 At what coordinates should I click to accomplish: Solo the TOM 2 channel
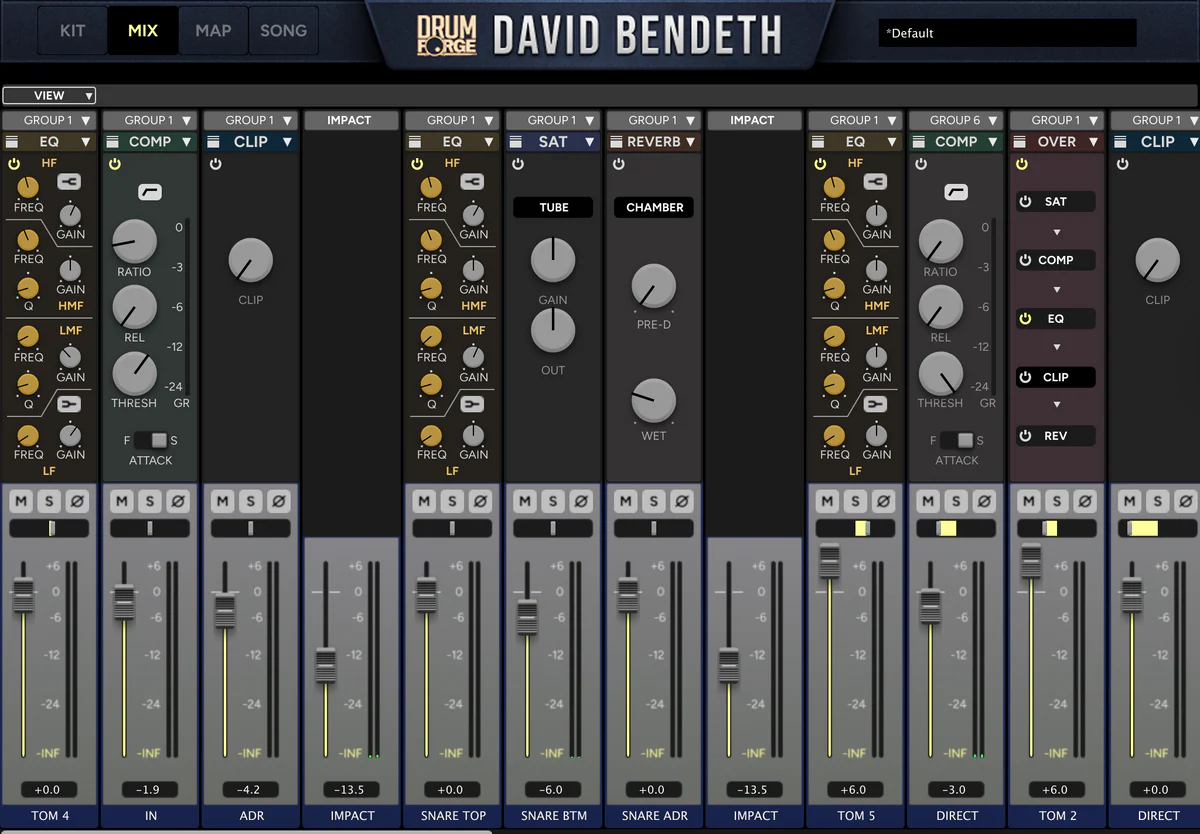click(x=1057, y=501)
